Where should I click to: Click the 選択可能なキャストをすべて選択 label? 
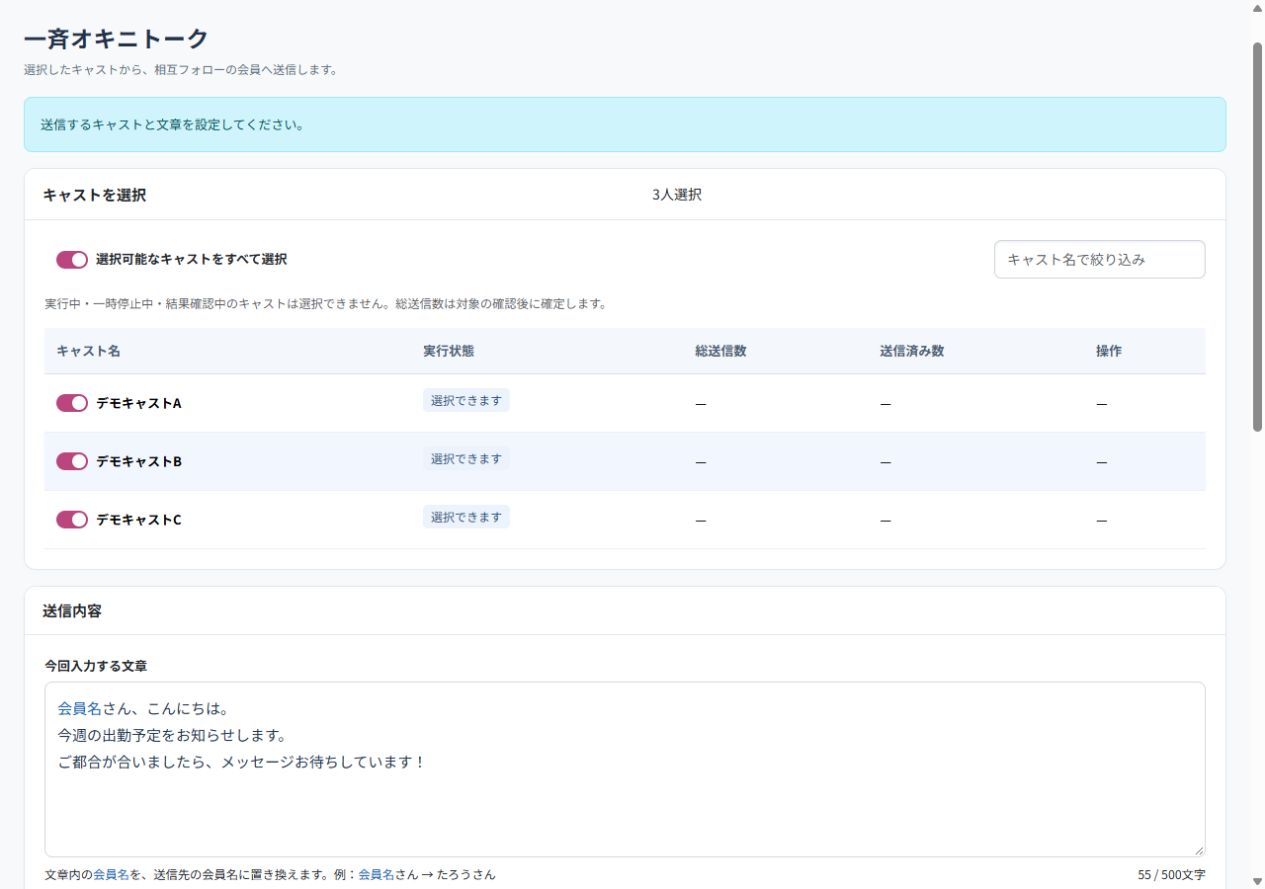(191, 259)
